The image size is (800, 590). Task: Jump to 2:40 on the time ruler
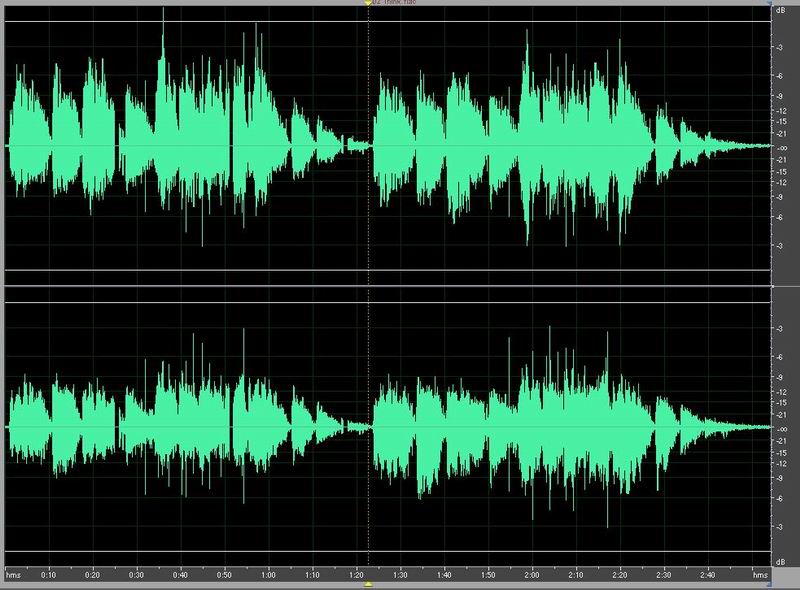[x=707, y=575]
